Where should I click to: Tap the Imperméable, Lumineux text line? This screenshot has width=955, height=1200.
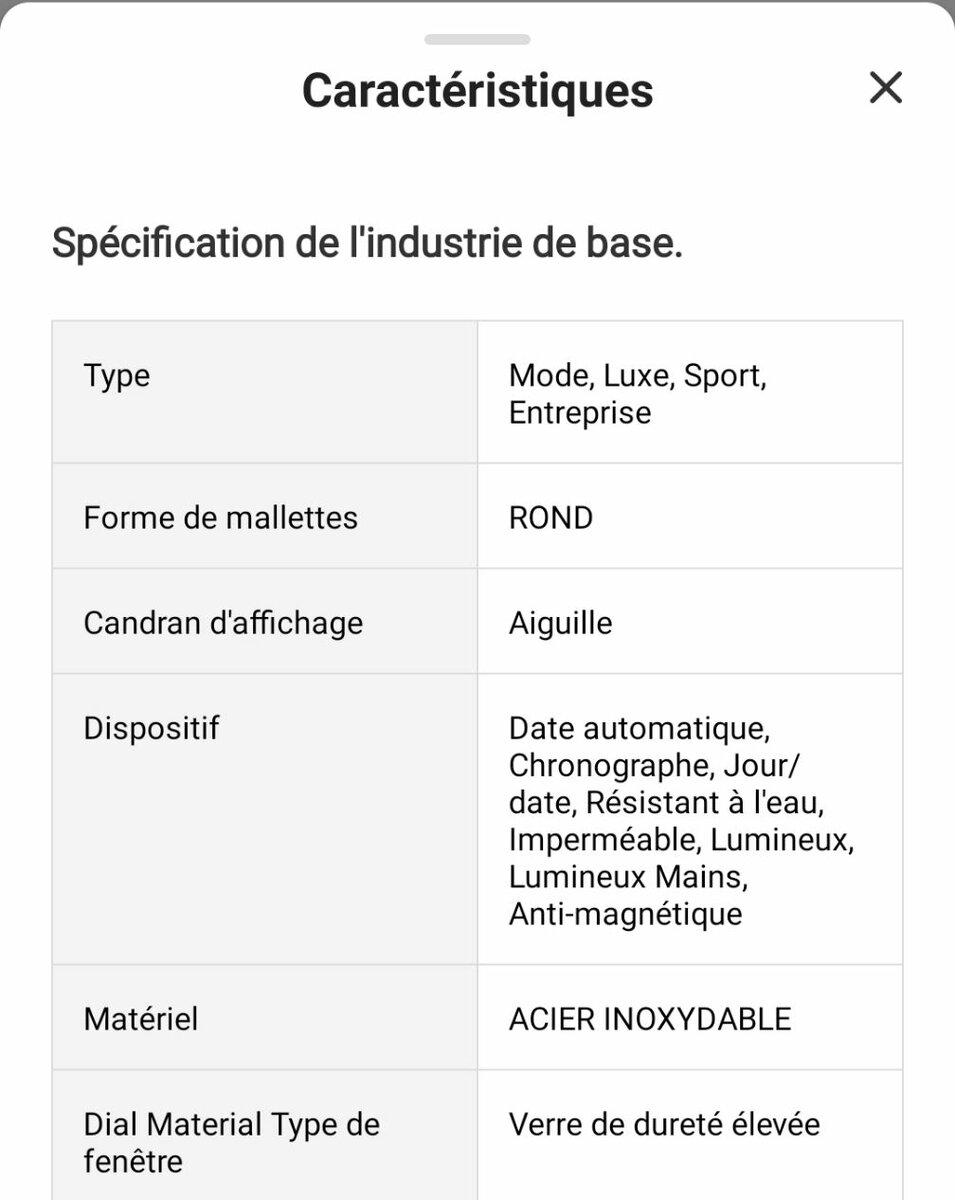[x=681, y=840]
